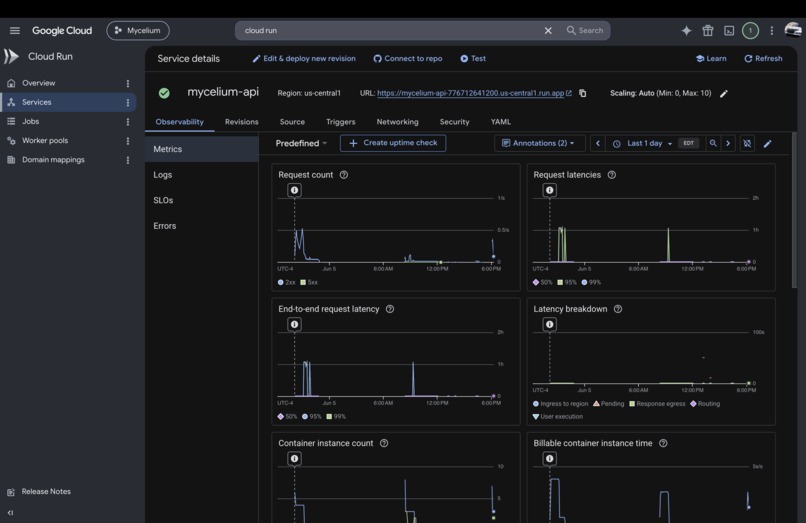Open Services row three-dot menu
Image resolution: width=806 pixels, height=523 pixels.
[127, 102]
